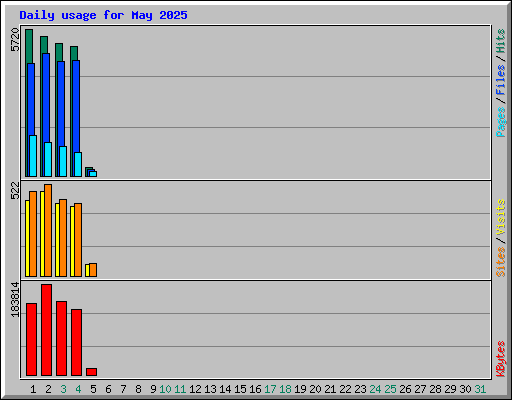
Task: Click the cyan Pages bar for day 1
Action: click(33, 156)
